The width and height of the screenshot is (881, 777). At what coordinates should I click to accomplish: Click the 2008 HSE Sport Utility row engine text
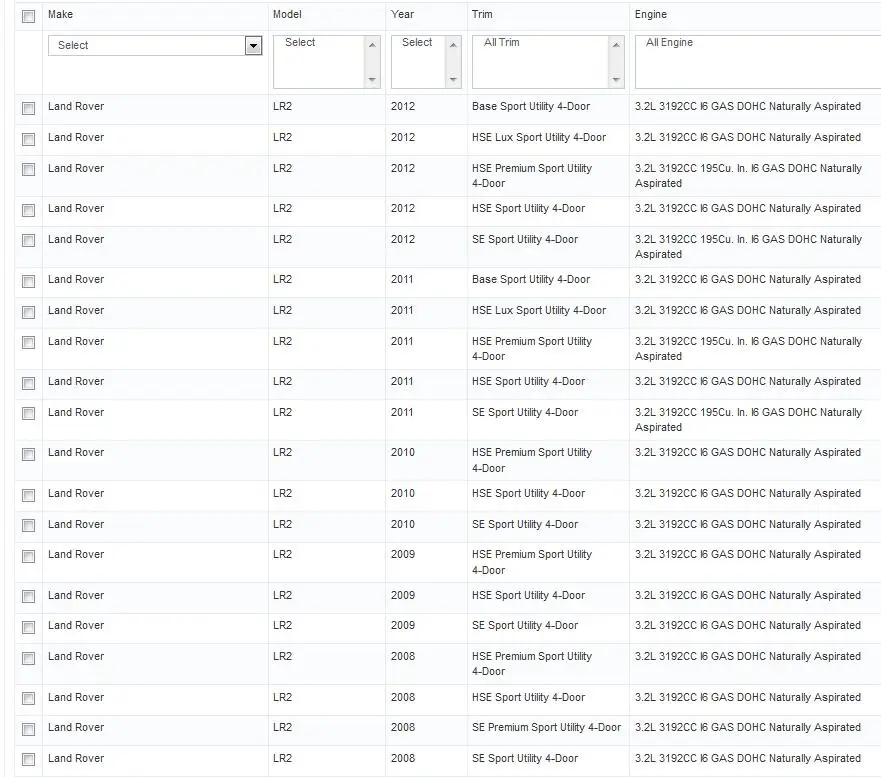click(x=747, y=697)
